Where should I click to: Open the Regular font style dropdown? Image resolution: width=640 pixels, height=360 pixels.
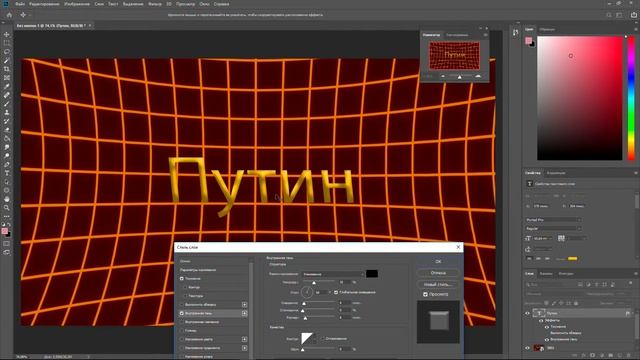553,228
